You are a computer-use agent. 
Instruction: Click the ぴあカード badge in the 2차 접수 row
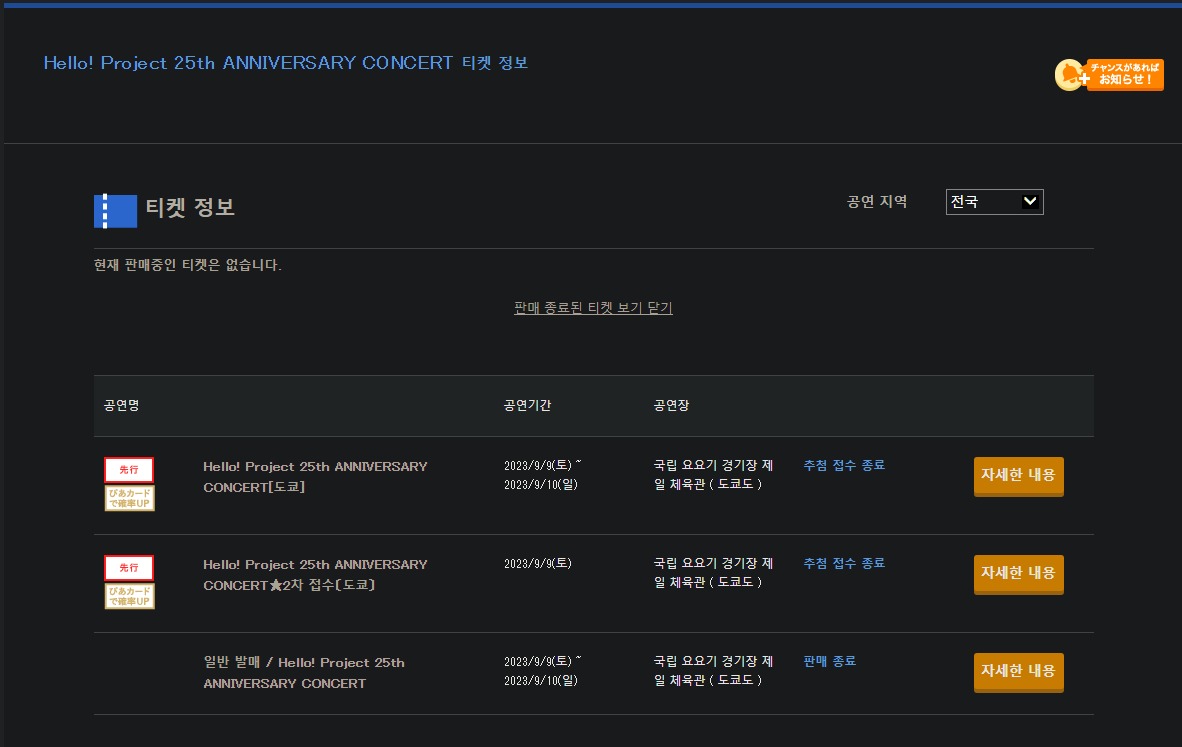point(129,596)
